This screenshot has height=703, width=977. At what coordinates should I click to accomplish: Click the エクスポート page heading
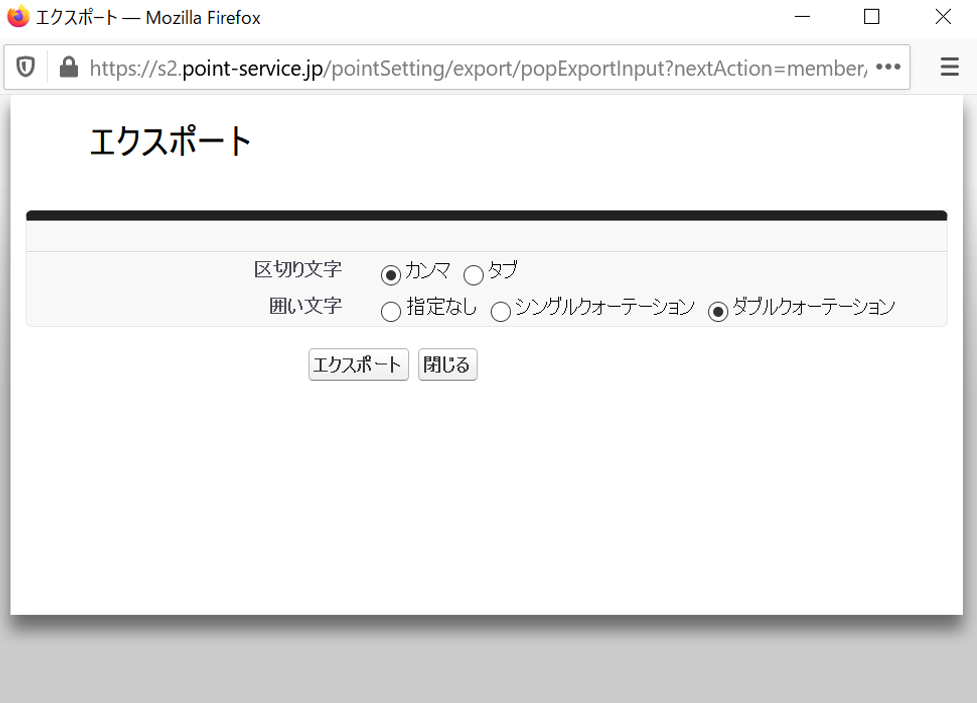pos(170,142)
